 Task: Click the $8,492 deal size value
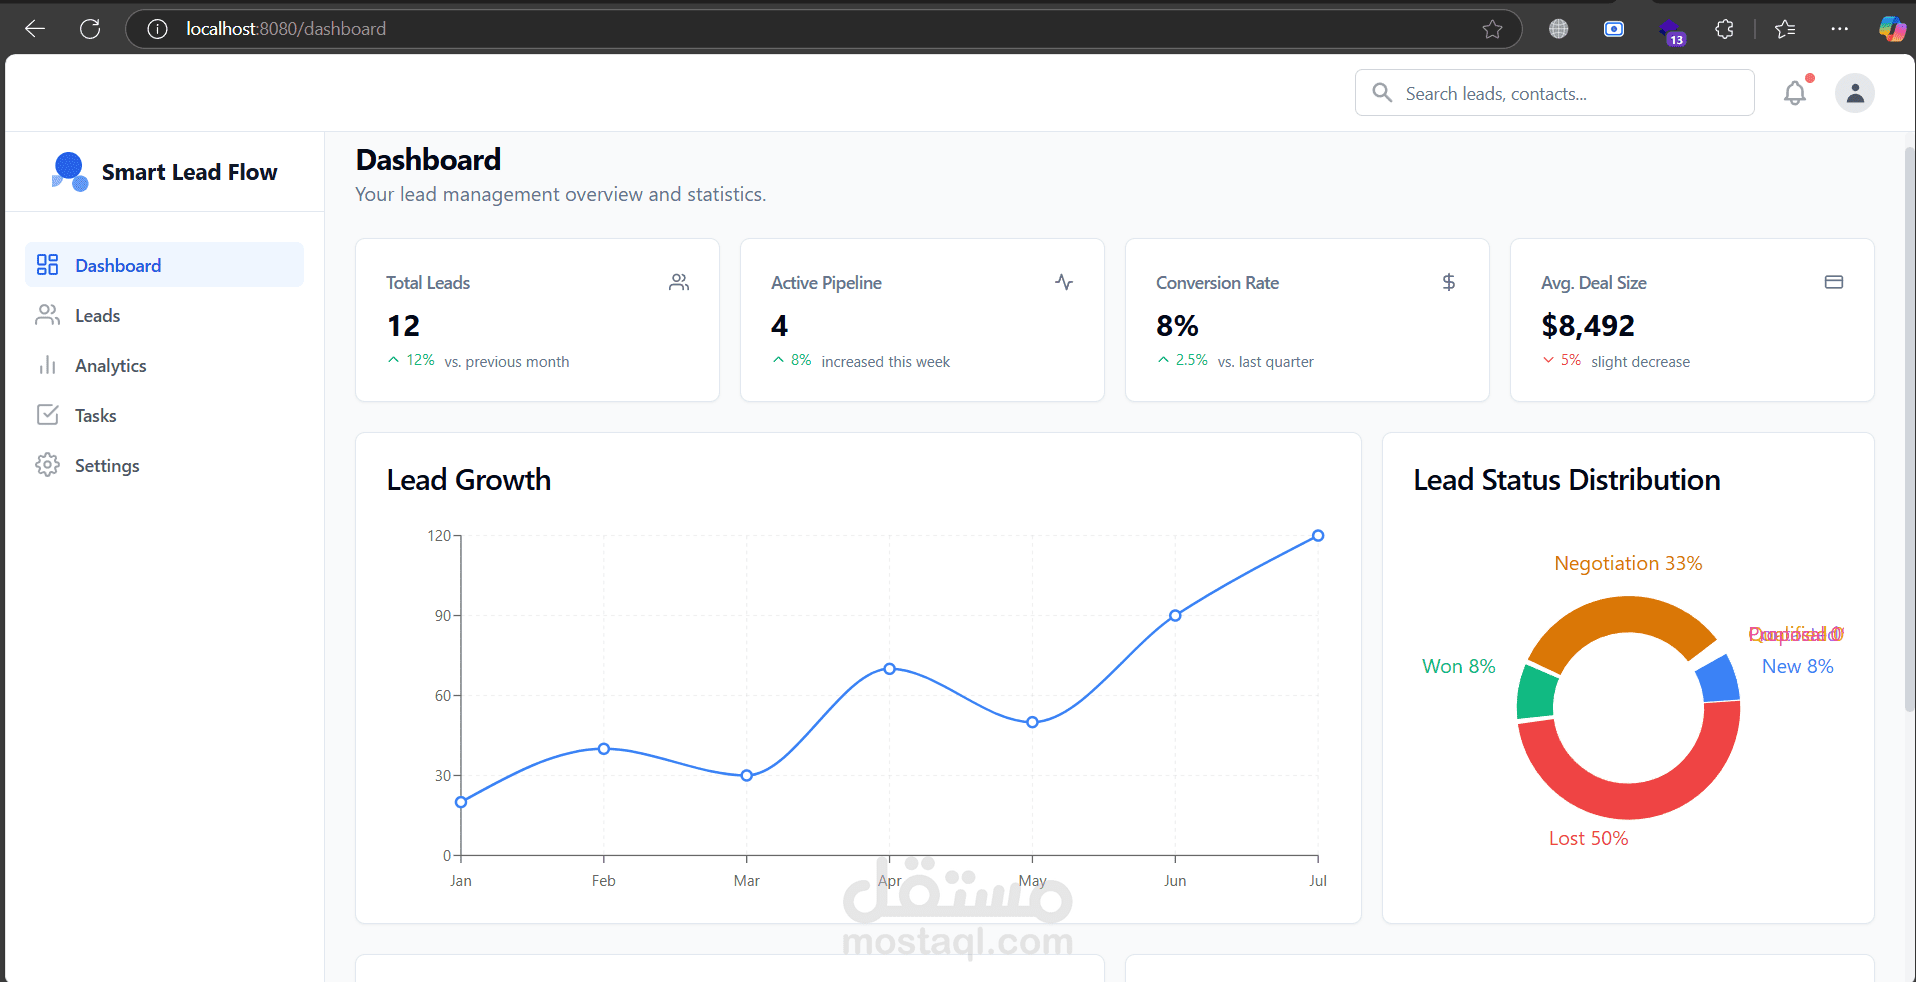pos(1588,326)
